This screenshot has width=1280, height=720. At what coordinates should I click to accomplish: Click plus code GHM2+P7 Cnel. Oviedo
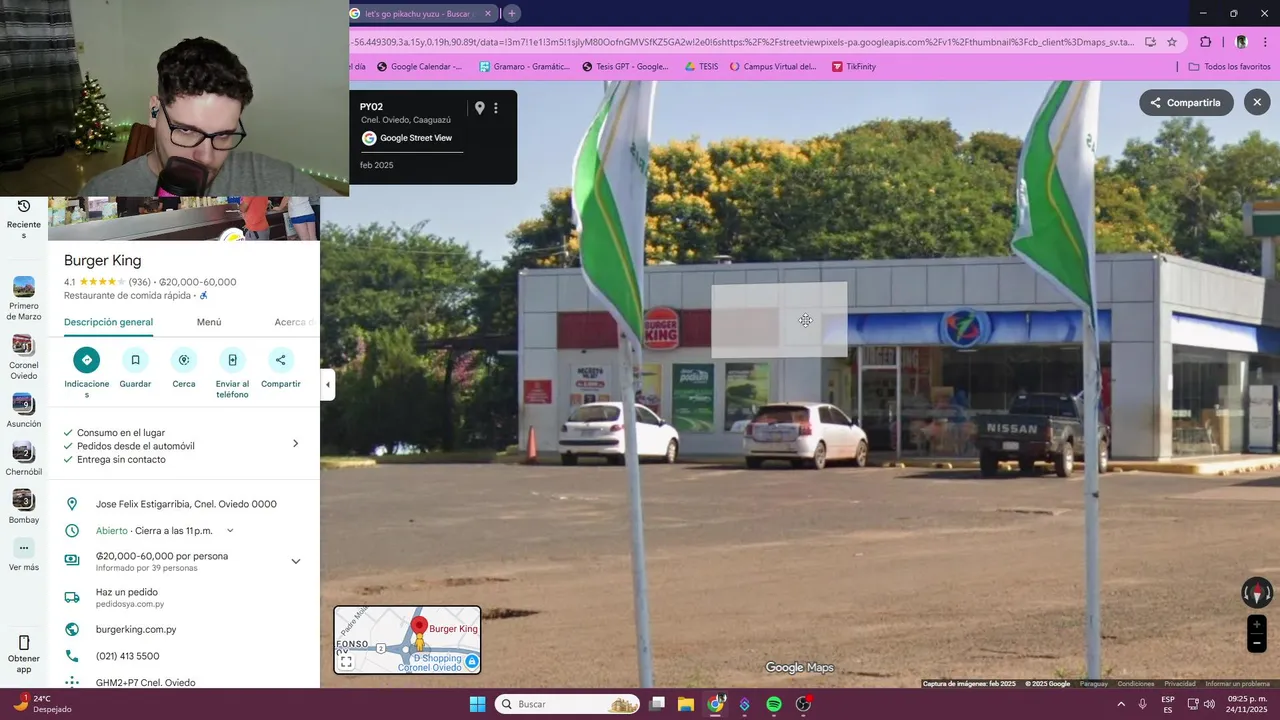(x=146, y=682)
